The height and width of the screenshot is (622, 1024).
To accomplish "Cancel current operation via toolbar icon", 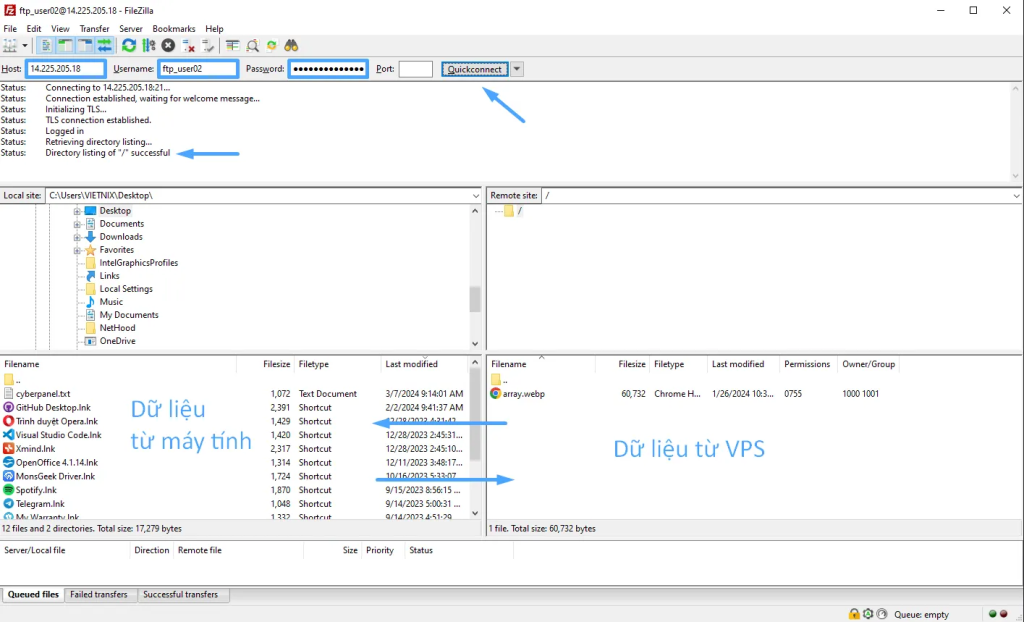I will click(168, 46).
